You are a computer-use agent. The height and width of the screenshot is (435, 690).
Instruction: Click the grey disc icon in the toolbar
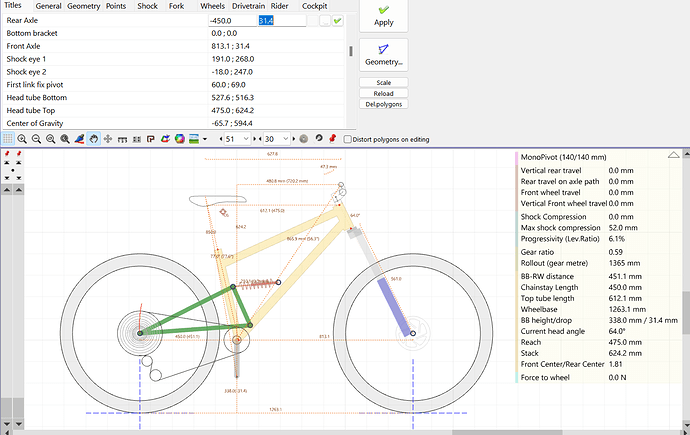(x=304, y=139)
